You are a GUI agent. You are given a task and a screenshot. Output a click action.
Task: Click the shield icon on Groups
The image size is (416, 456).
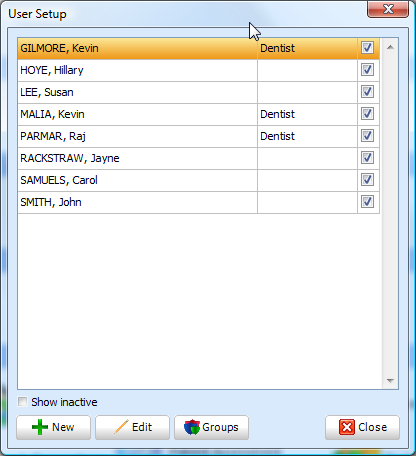coord(192,427)
